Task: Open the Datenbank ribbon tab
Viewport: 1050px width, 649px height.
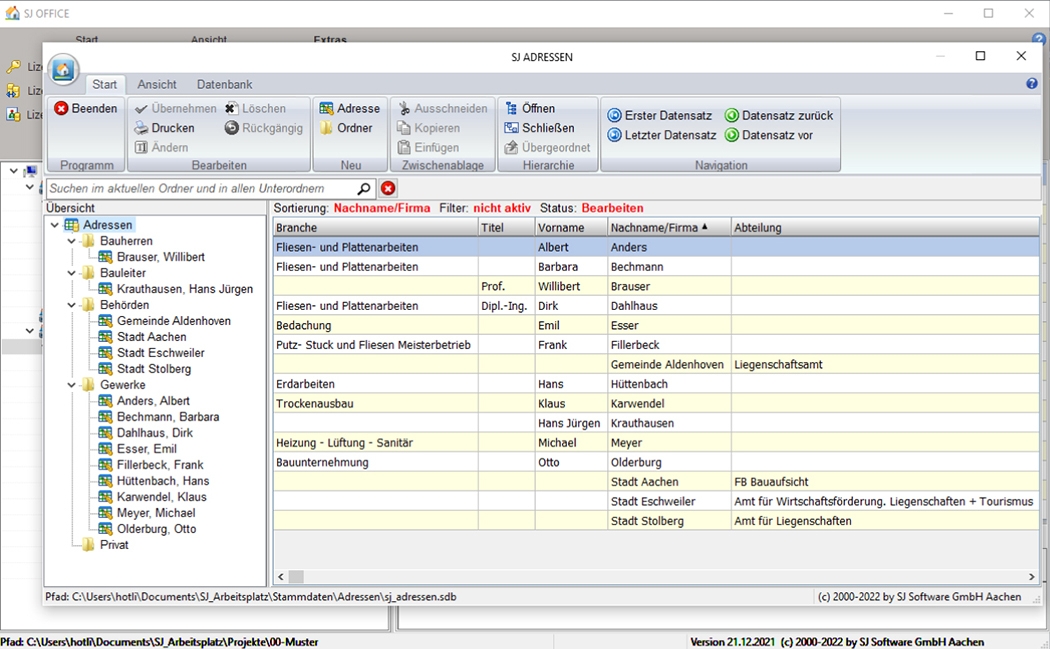Action: [x=224, y=85]
